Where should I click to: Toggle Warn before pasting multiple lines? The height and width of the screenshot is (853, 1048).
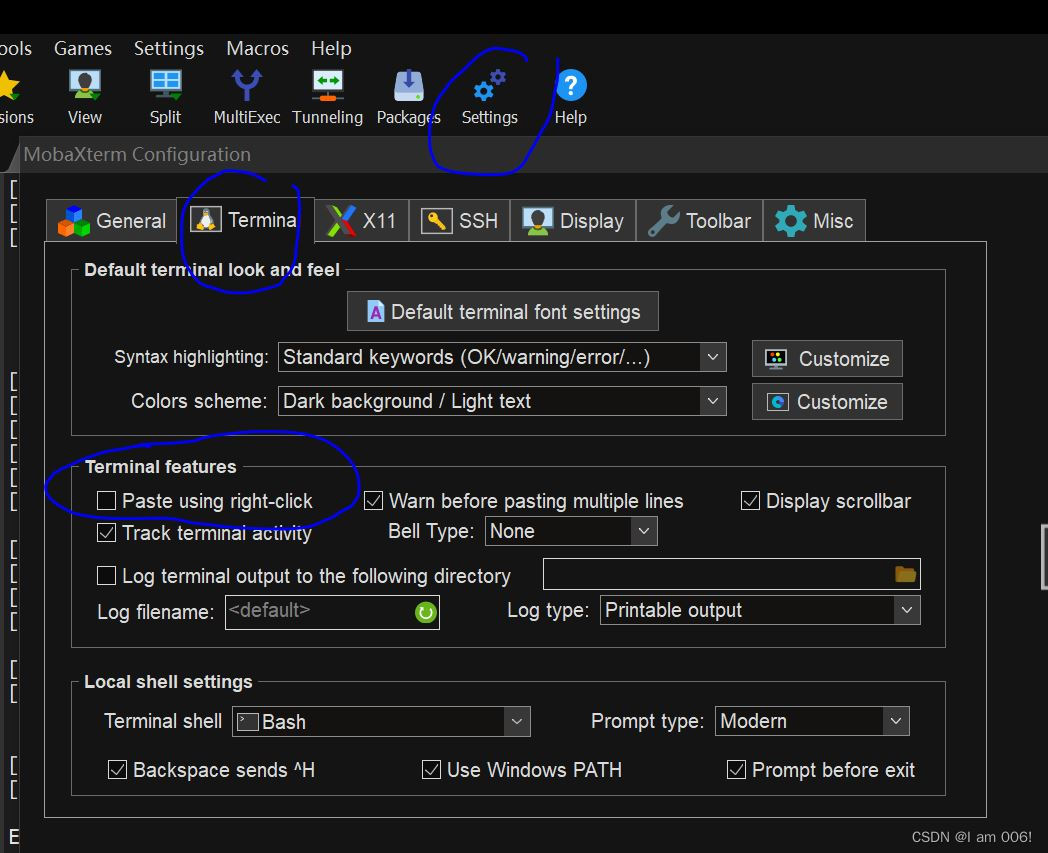pos(373,500)
